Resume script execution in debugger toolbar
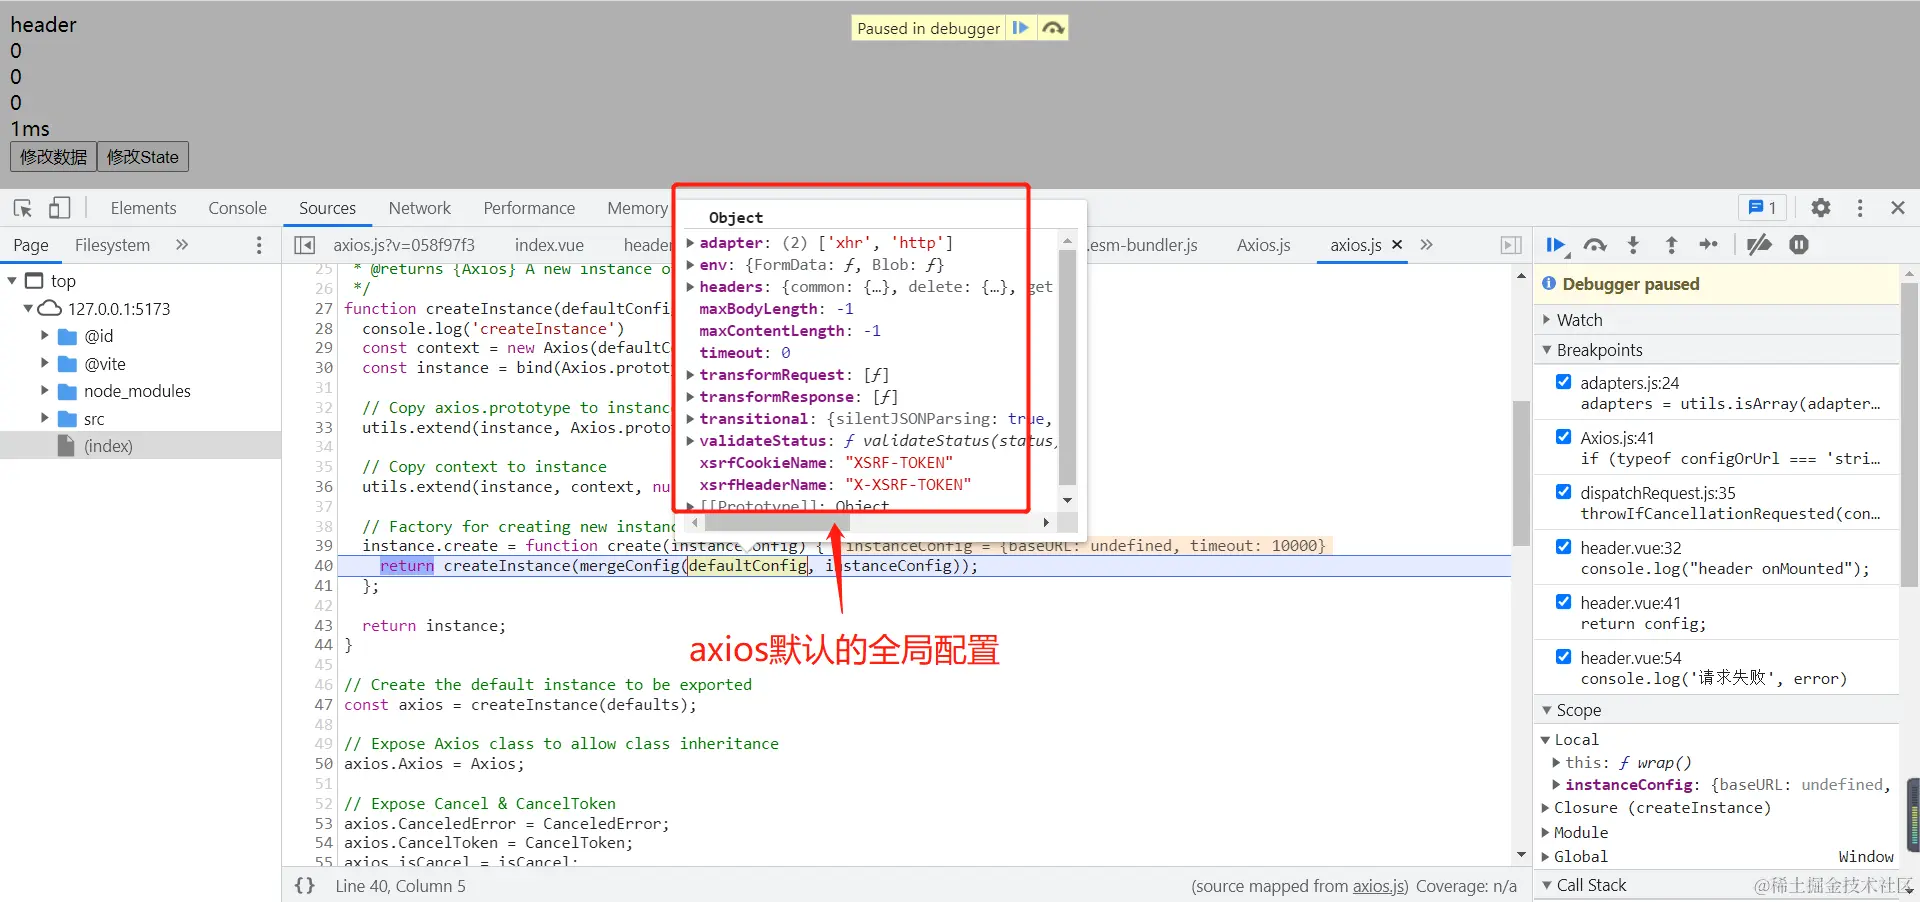 pyautogui.click(x=1556, y=245)
